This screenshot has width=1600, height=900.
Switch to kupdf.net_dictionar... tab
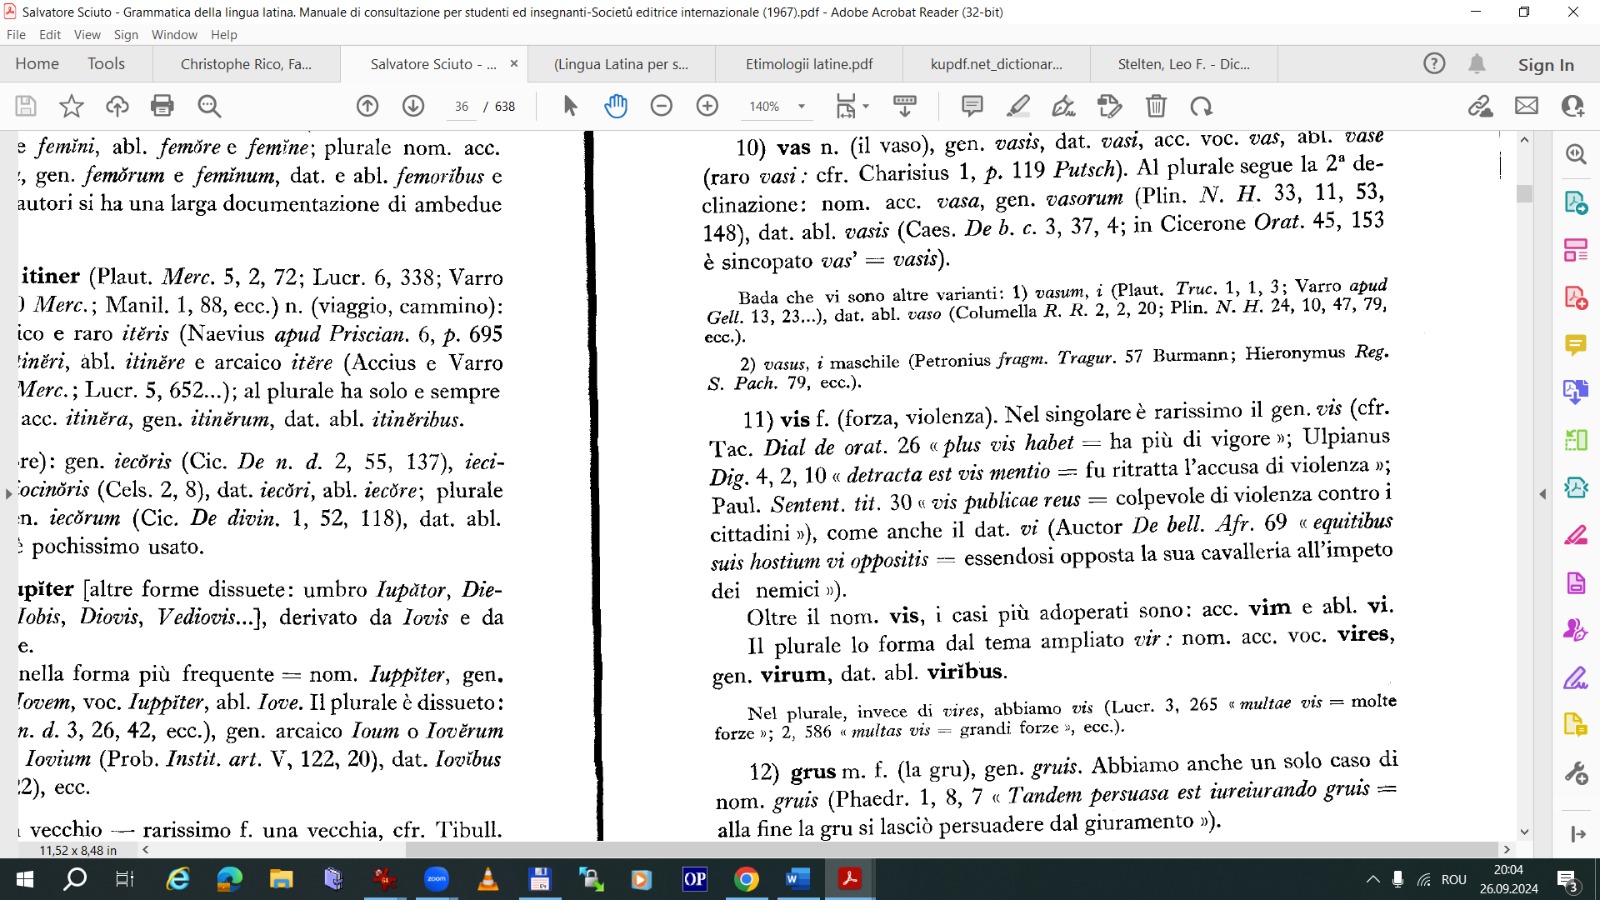click(x=996, y=64)
